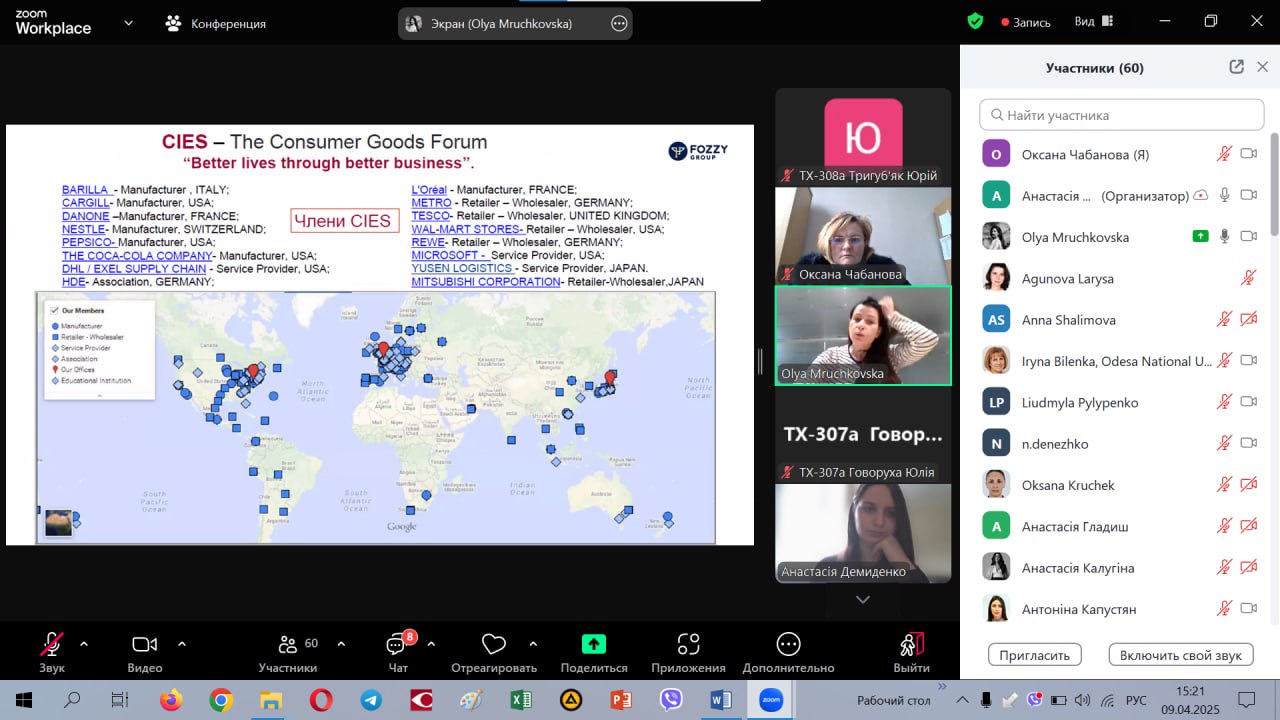This screenshot has height=720, width=1280.
Task: Click the Пригласить button
Action: pos(1035,655)
